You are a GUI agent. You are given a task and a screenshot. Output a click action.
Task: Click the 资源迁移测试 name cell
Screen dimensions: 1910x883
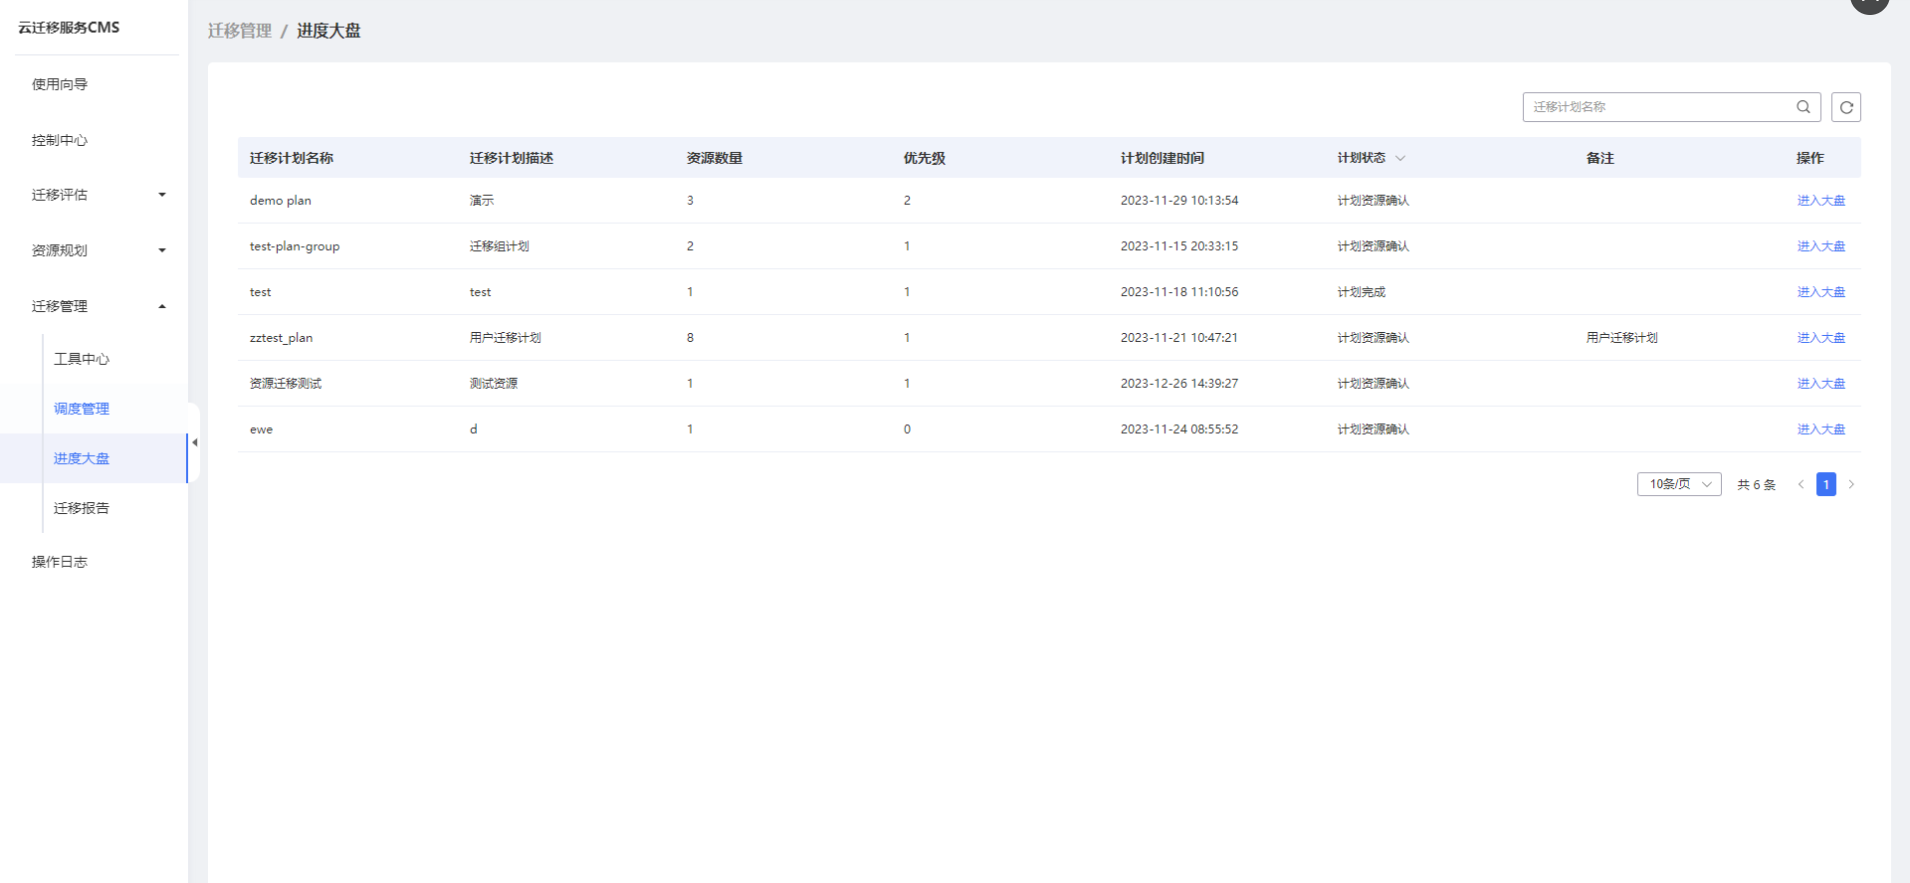point(286,384)
